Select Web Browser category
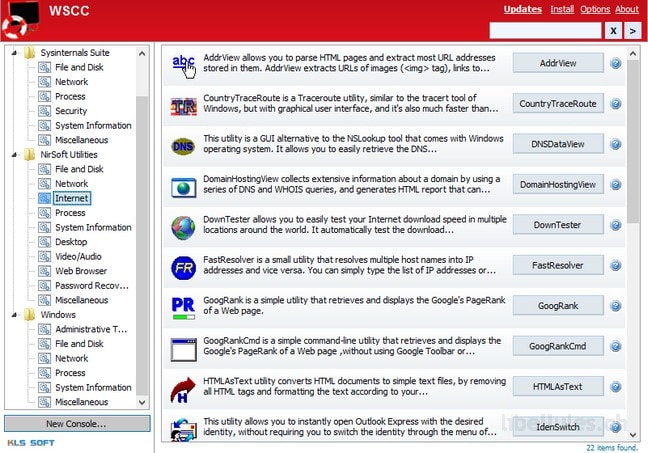 81,271
